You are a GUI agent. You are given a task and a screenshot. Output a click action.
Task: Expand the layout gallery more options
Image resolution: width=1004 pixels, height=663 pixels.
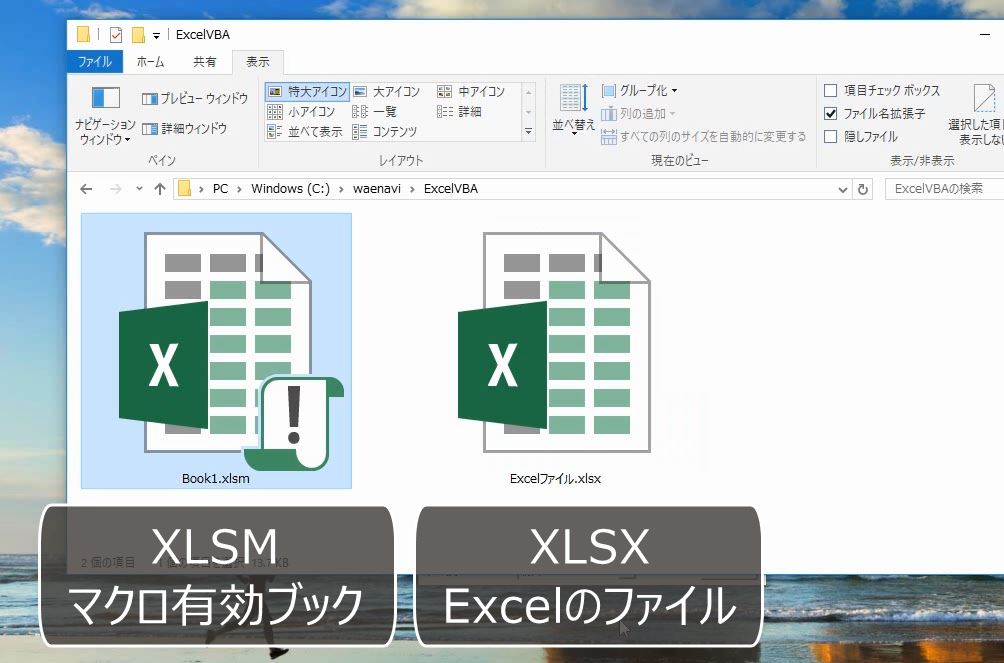coord(528,132)
